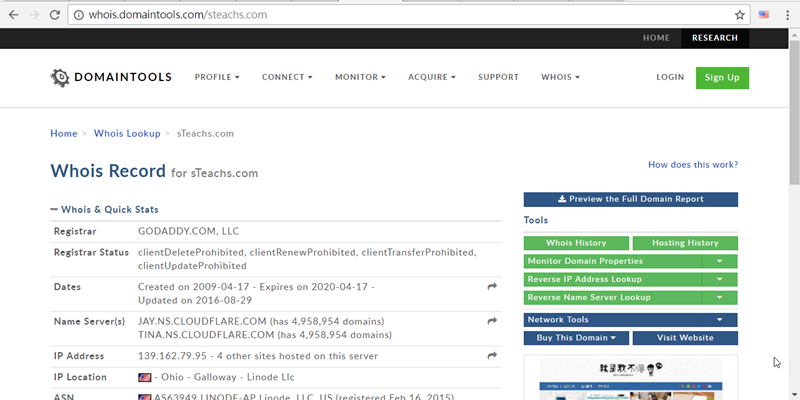
Task: Click How does this work link
Action: (x=693, y=165)
